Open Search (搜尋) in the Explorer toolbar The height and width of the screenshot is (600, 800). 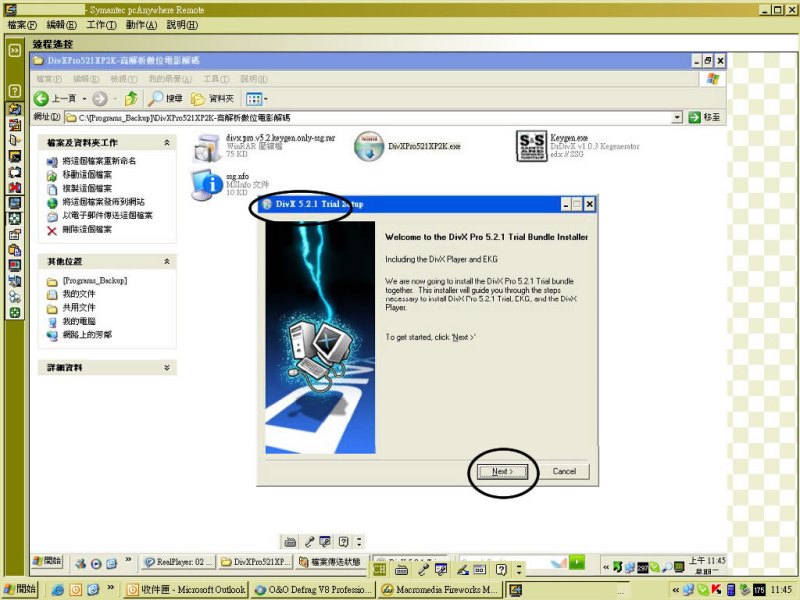click(165, 98)
